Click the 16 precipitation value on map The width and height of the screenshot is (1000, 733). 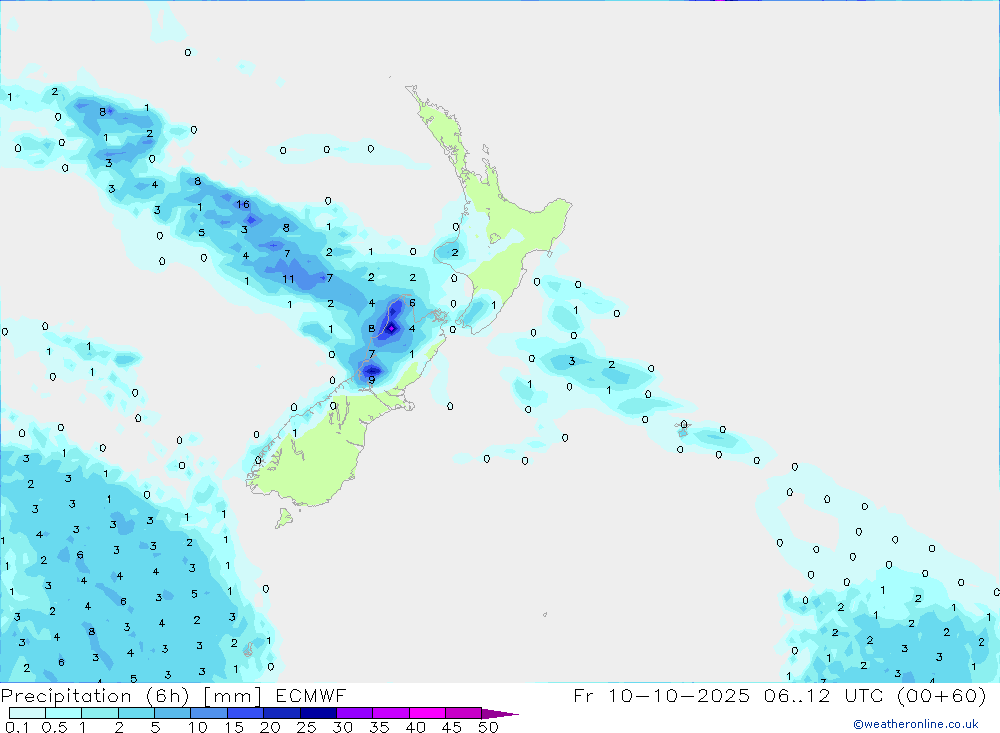[242, 204]
